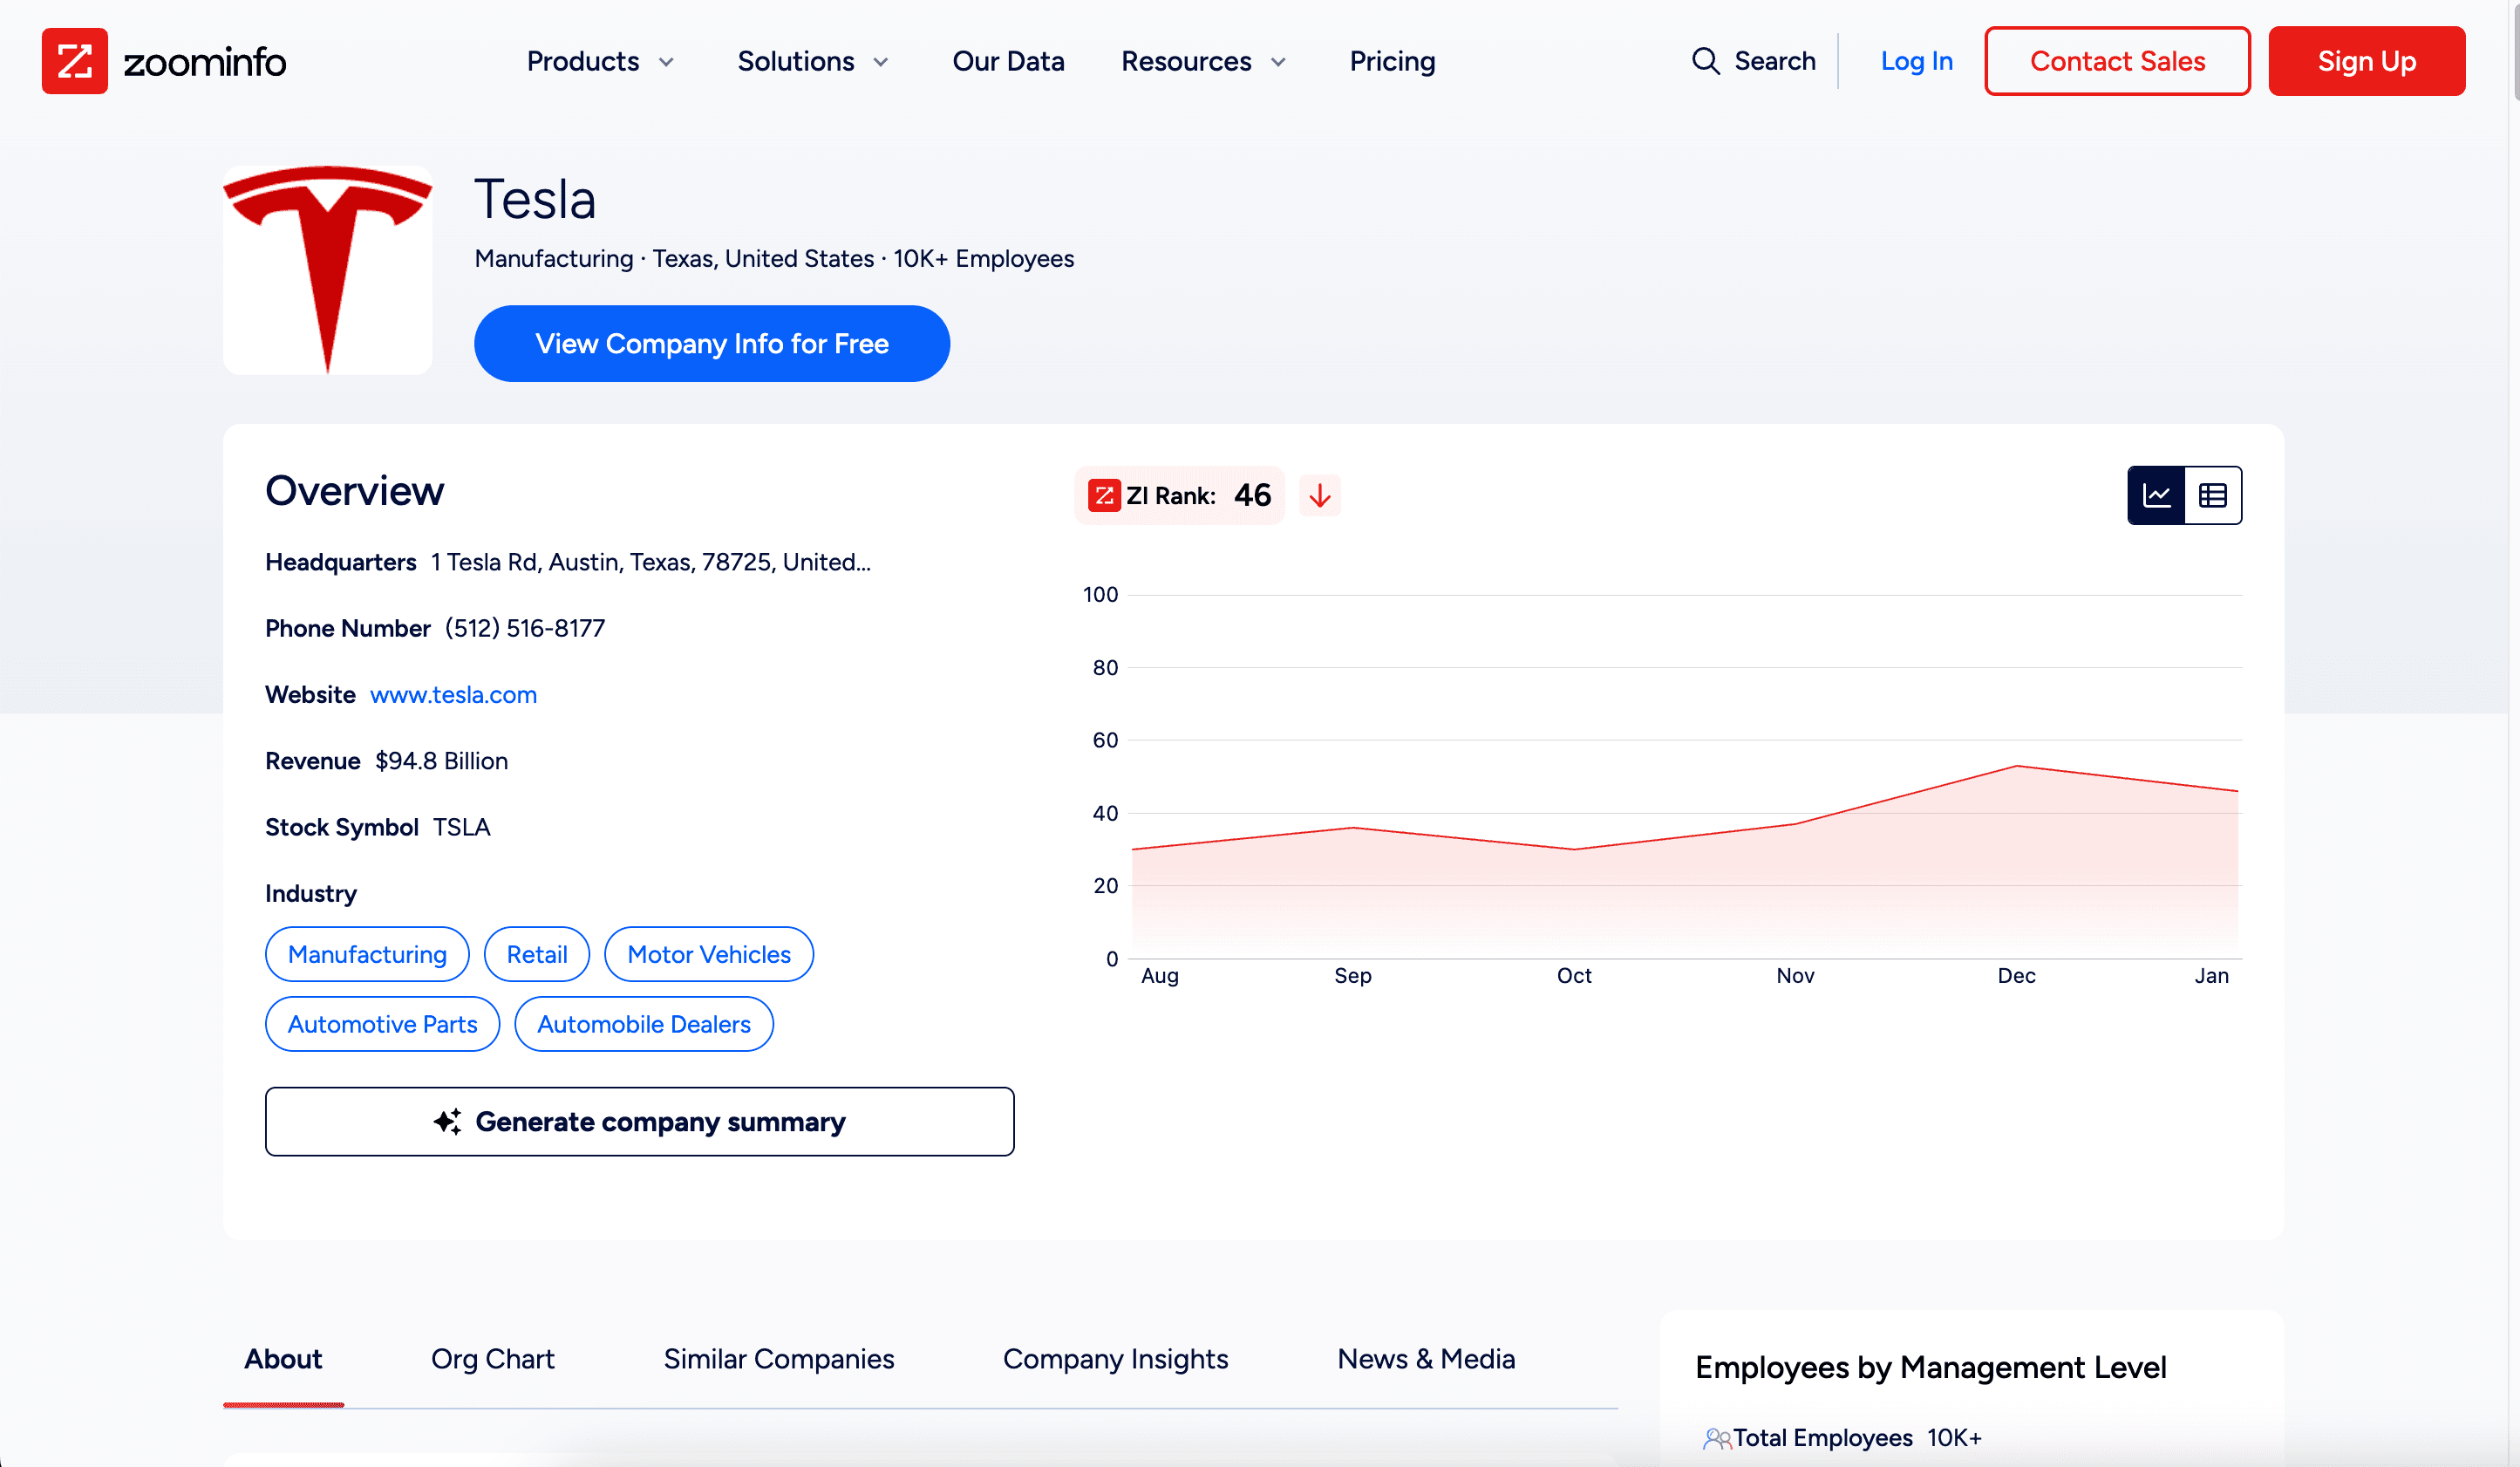
Task: Expand the Resources dropdown menu
Action: click(x=1203, y=61)
